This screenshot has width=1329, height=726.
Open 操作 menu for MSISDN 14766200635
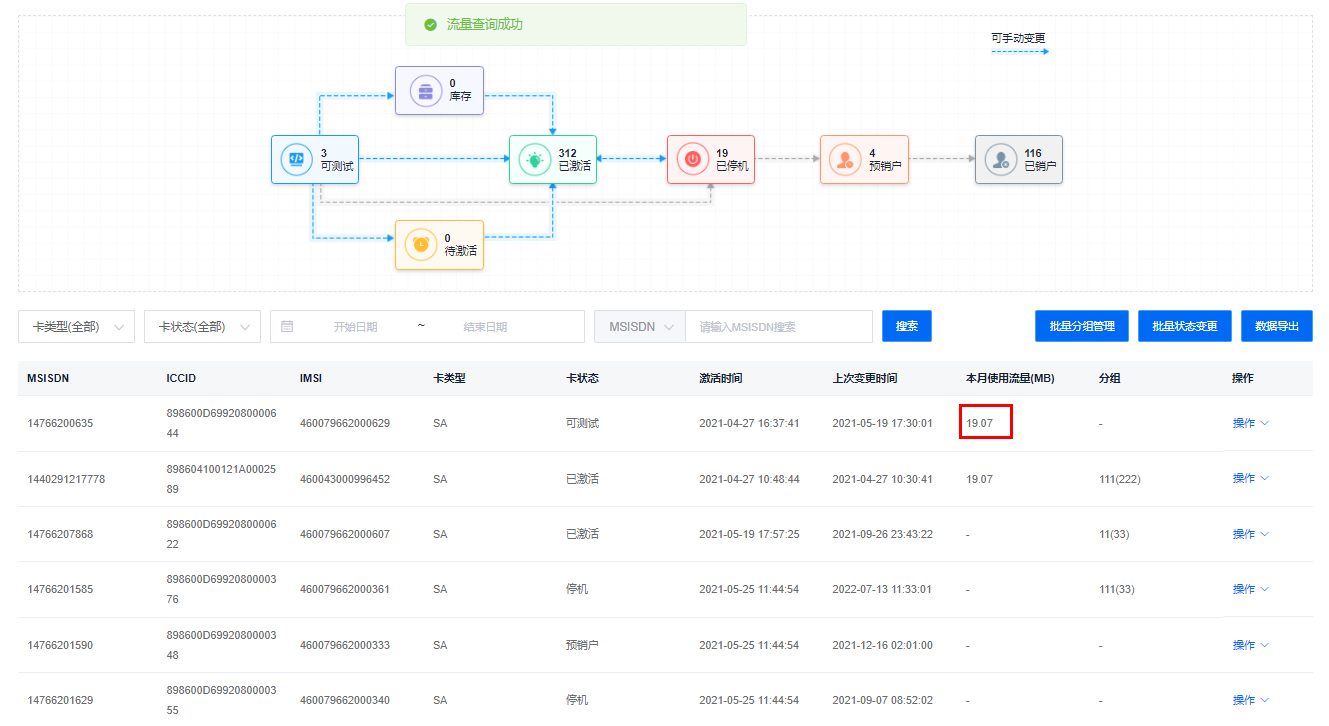tap(1250, 423)
